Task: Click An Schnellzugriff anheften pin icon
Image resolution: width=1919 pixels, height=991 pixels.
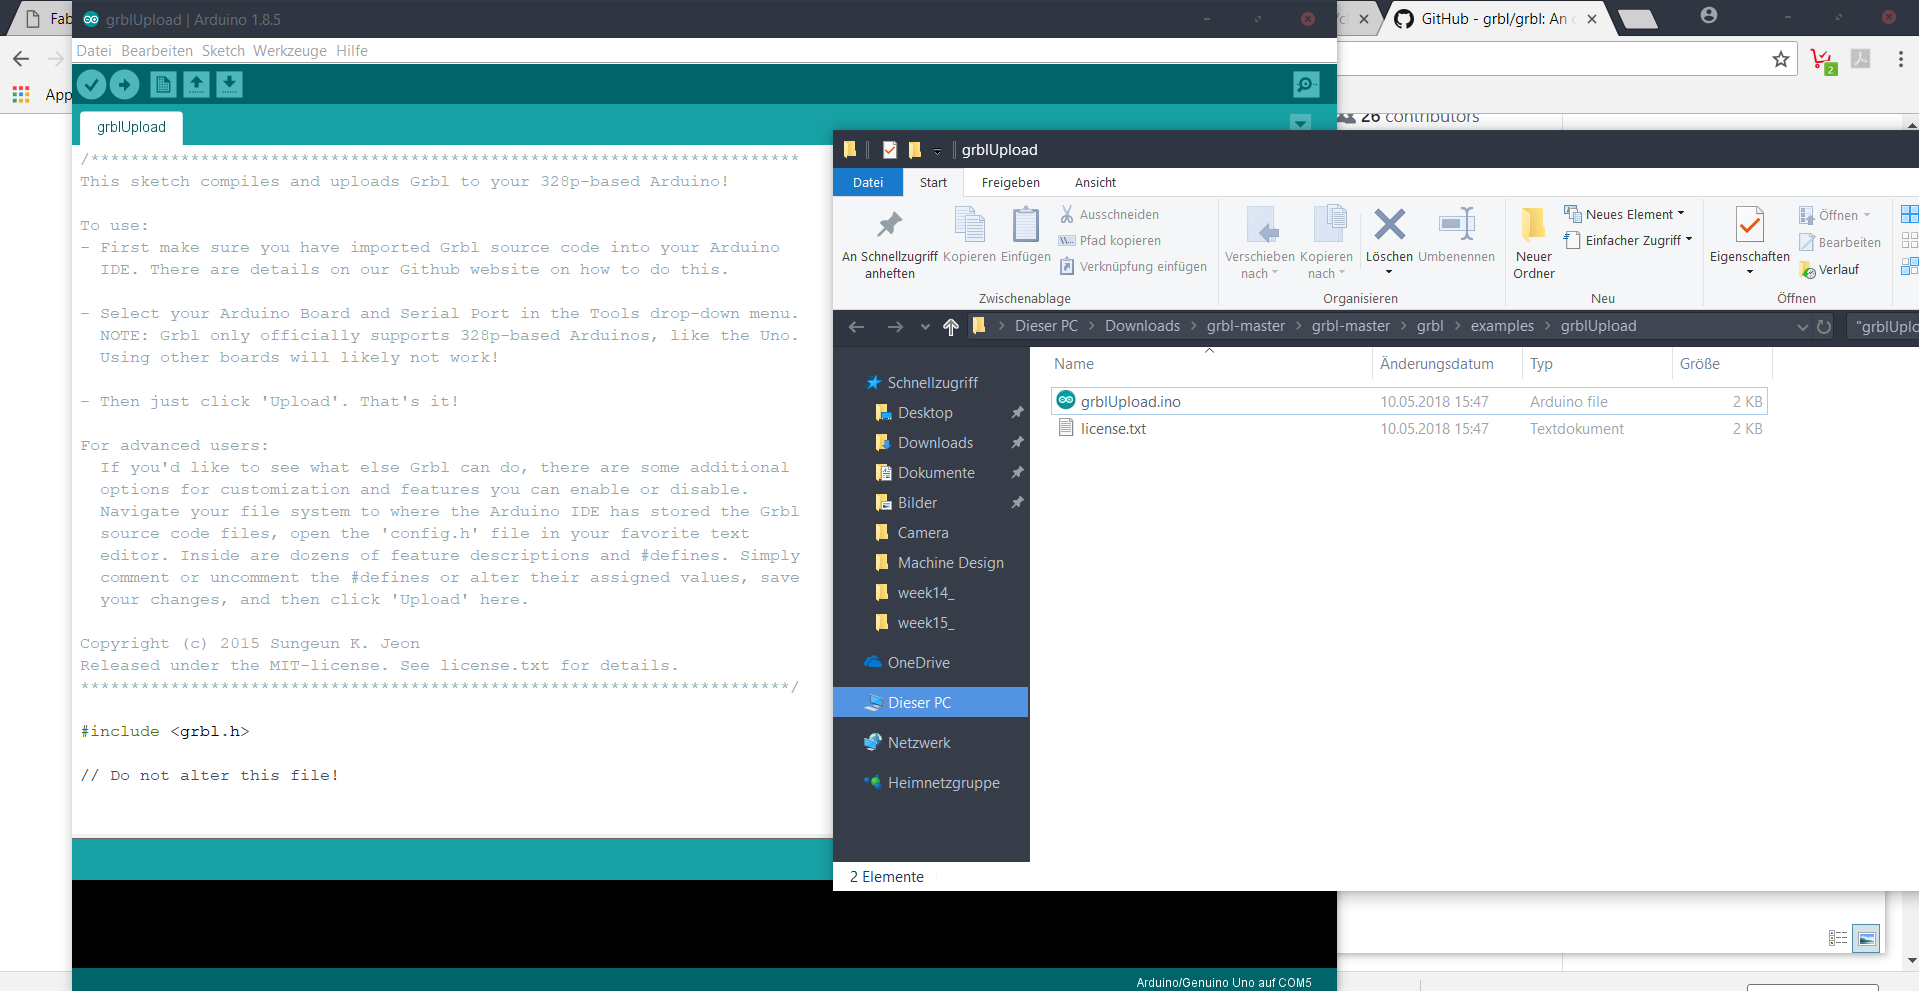Action: pyautogui.click(x=889, y=225)
